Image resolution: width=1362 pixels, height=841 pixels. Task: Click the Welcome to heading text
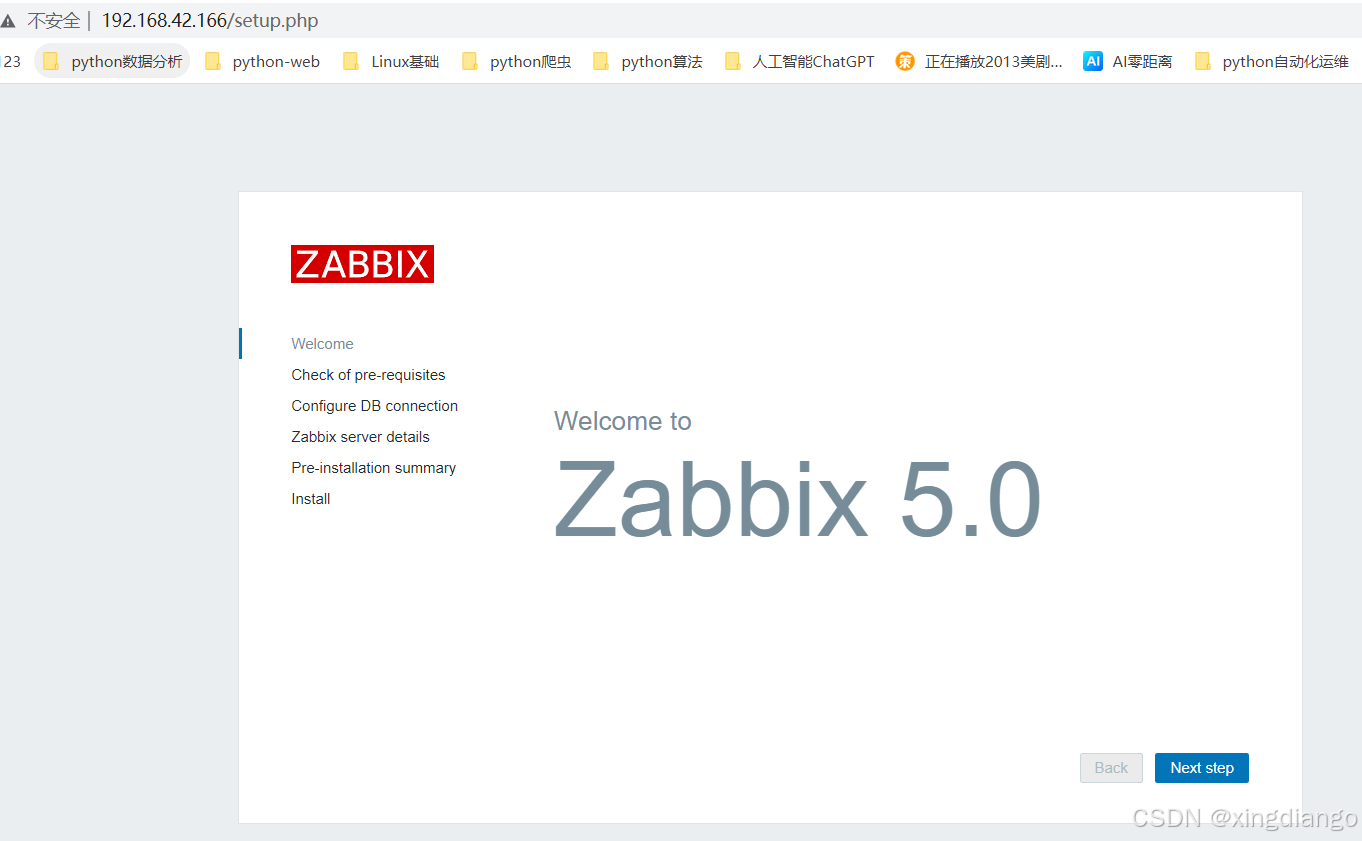coord(622,421)
